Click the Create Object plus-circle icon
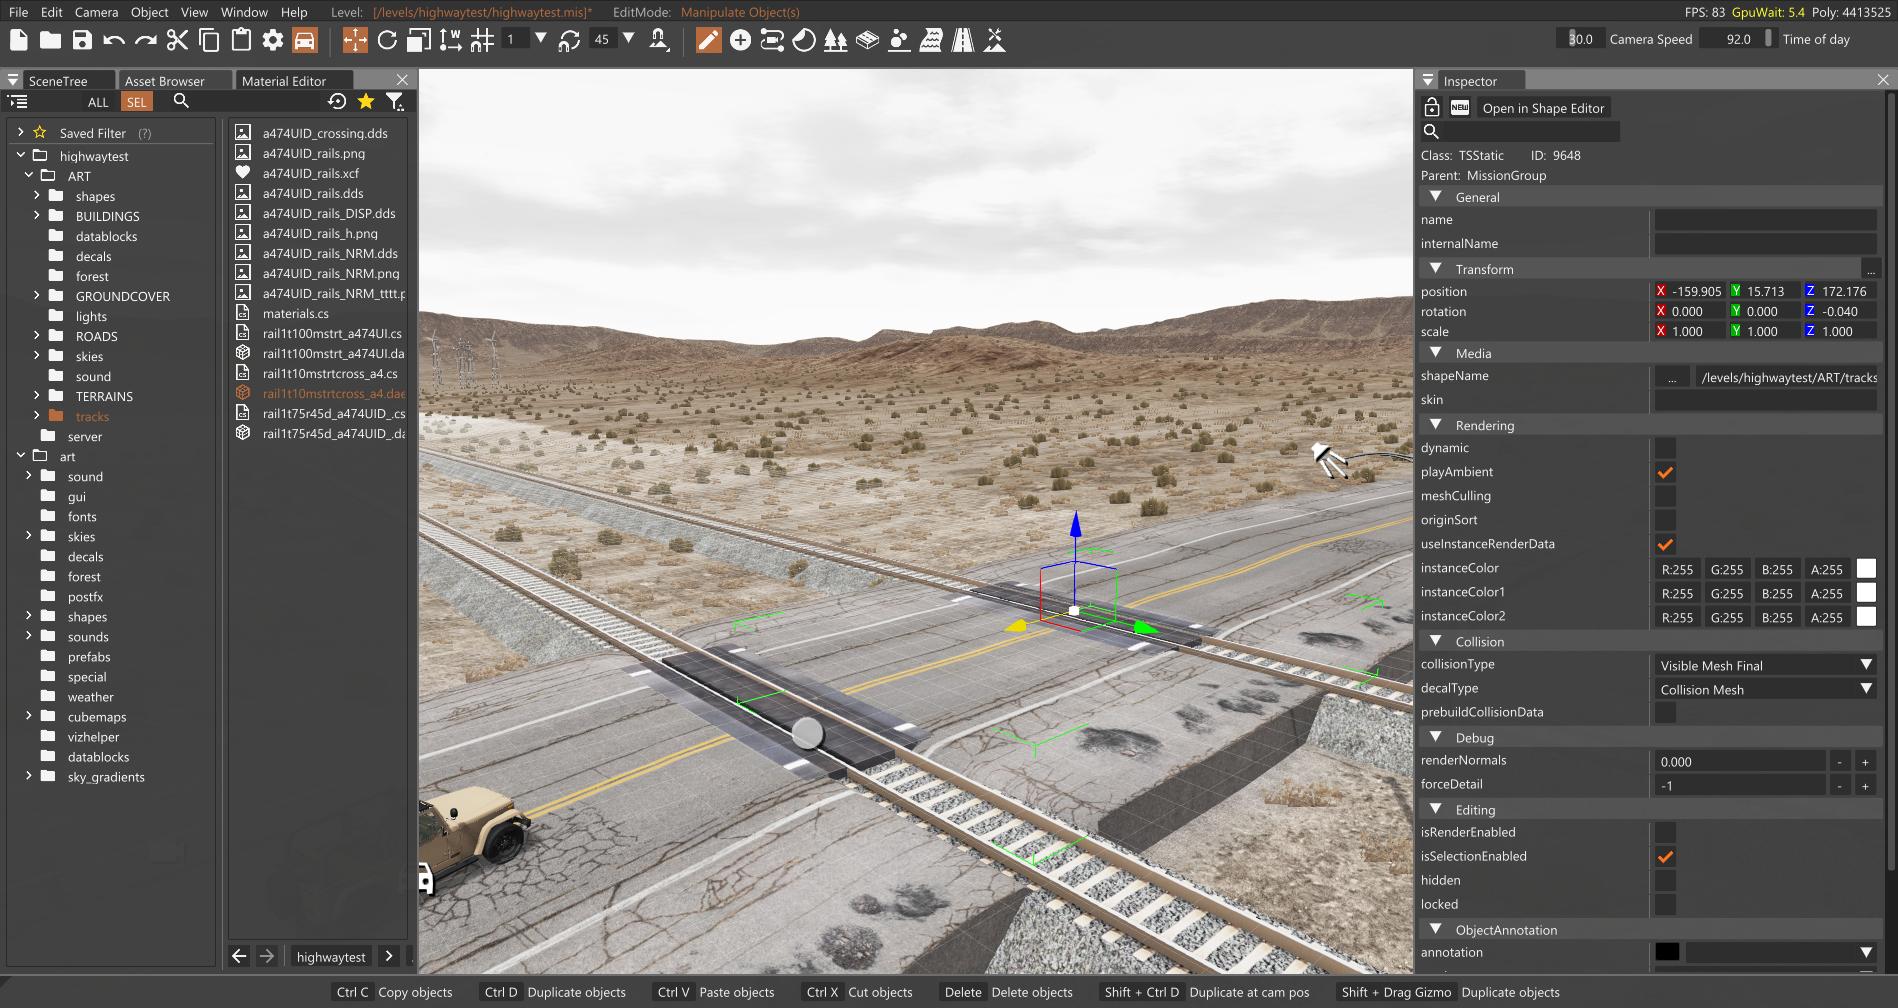This screenshot has width=1898, height=1008. pos(741,40)
